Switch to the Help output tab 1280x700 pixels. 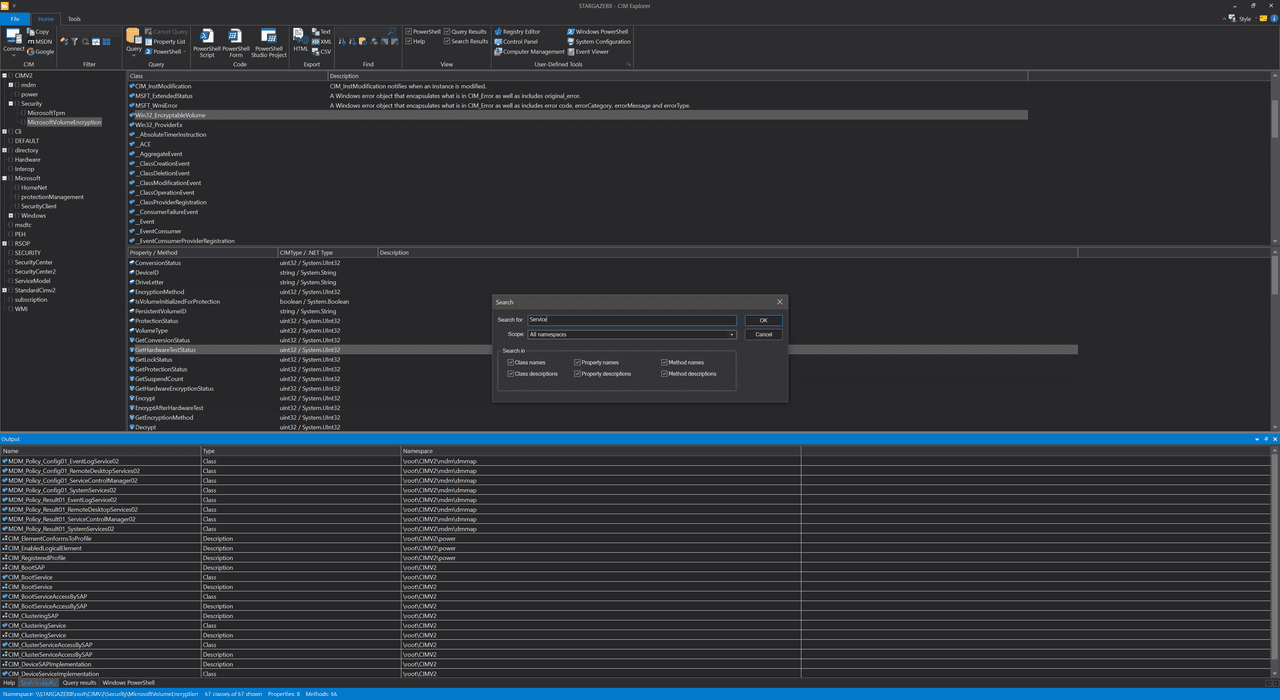pyautogui.click(x=9, y=682)
